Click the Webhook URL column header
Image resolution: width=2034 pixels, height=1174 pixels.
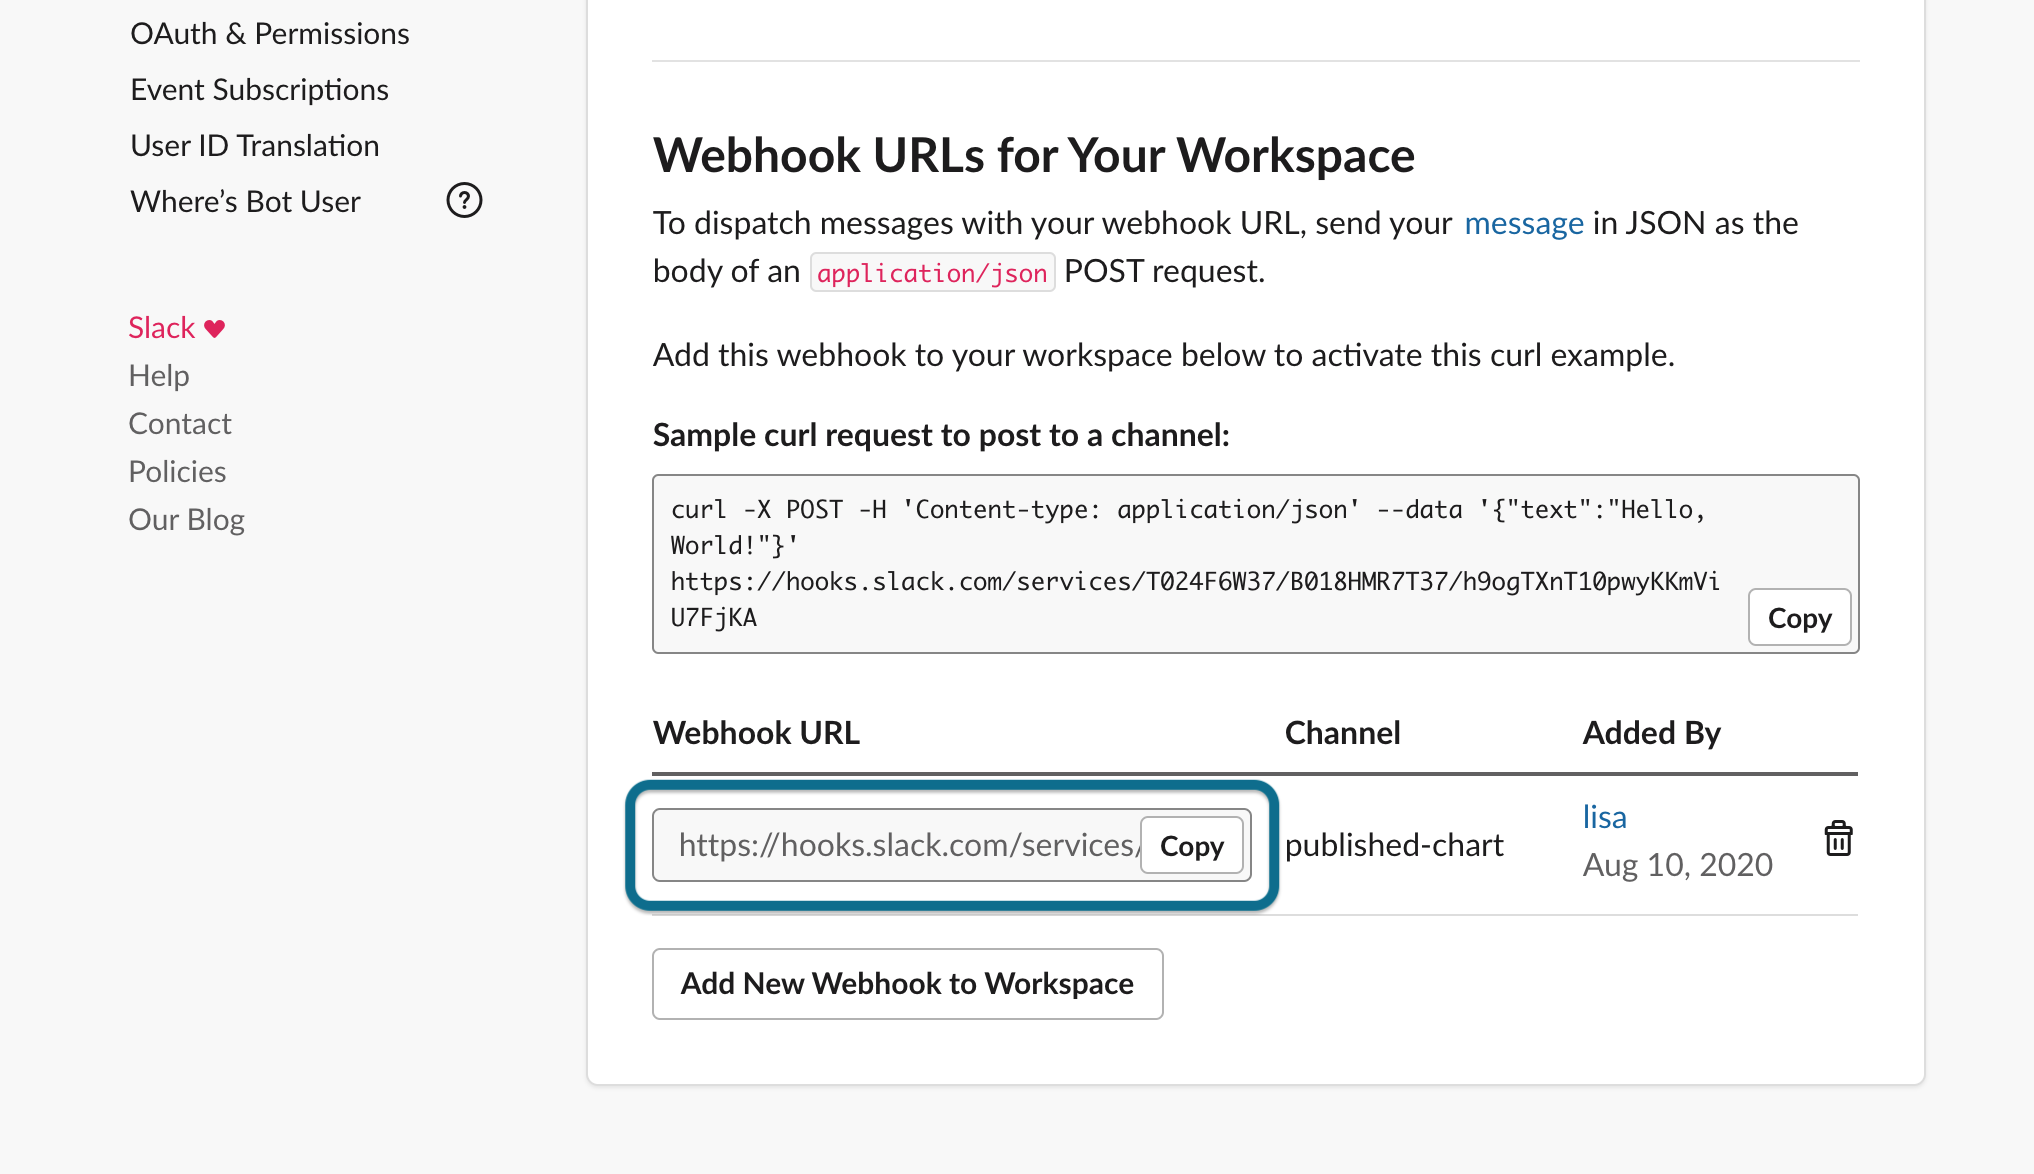pyautogui.click(x=756, y=733)
